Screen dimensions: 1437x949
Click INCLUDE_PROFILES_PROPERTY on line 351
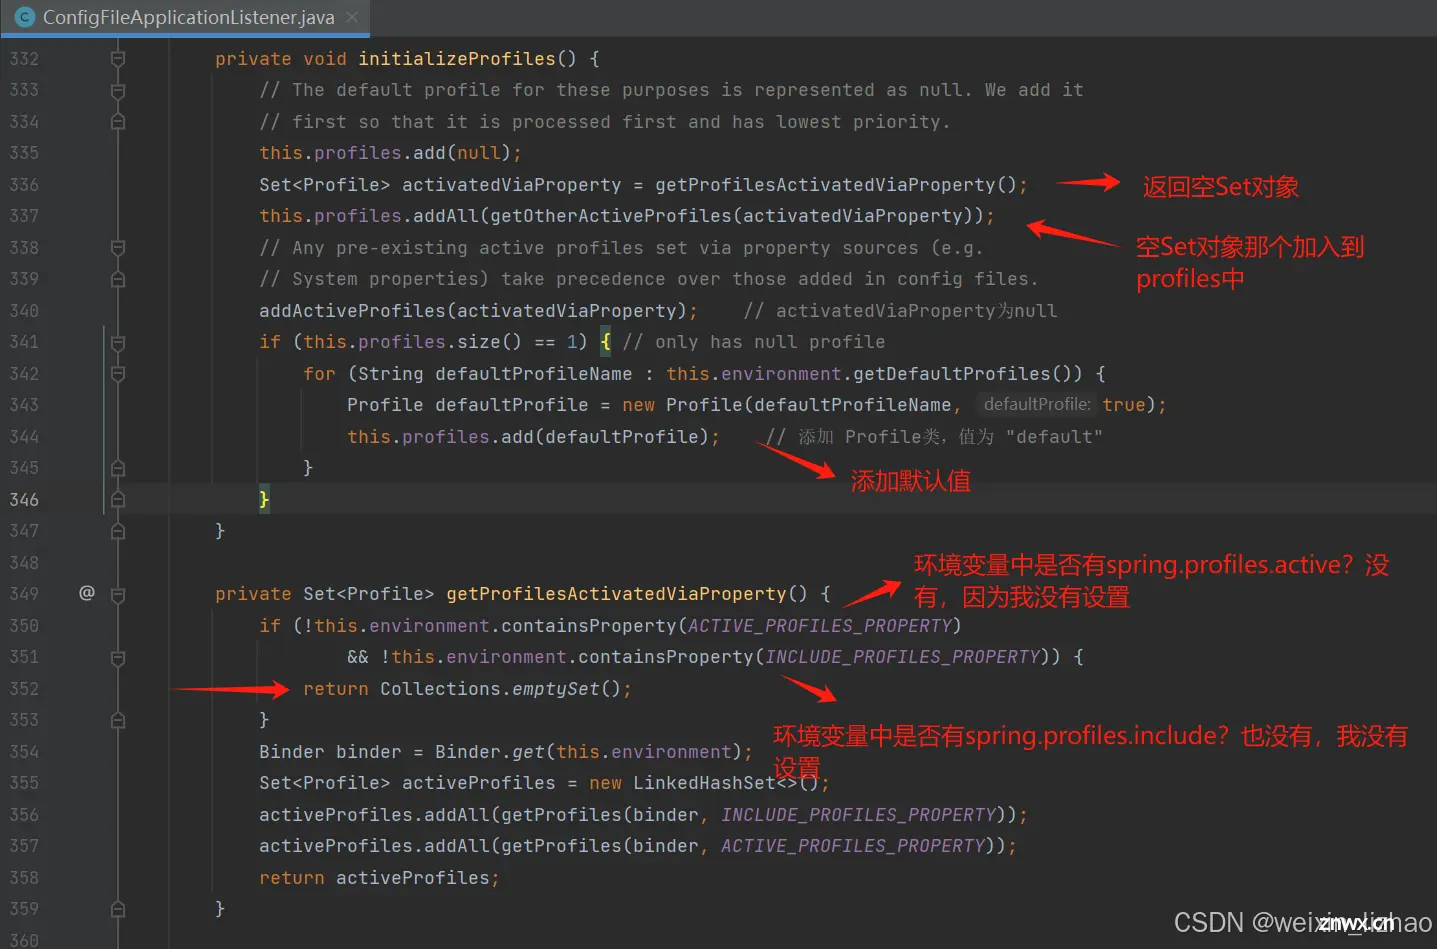pyautogui.click(x=902, y=657)
